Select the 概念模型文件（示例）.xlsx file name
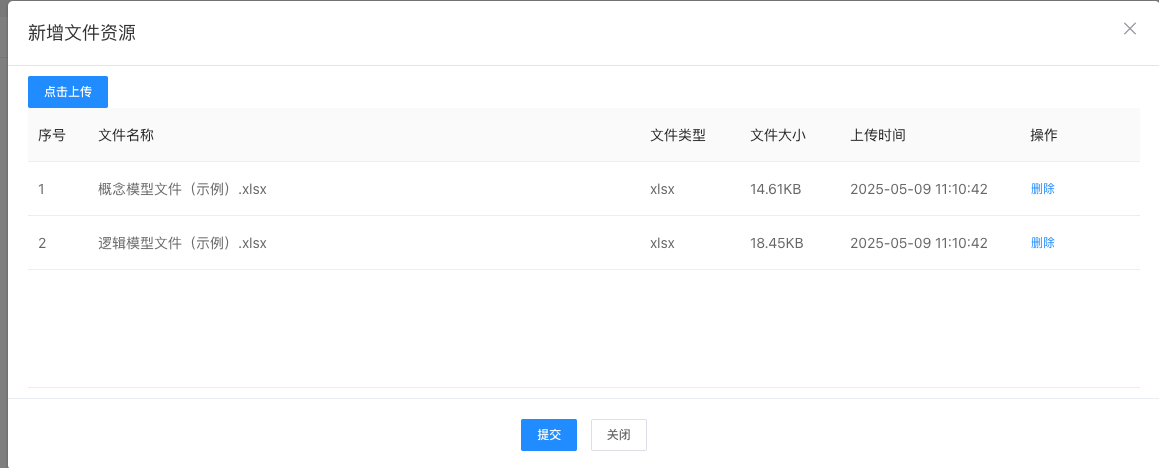1159x468 pixels. pyautogui.click(x=182, y=188)
